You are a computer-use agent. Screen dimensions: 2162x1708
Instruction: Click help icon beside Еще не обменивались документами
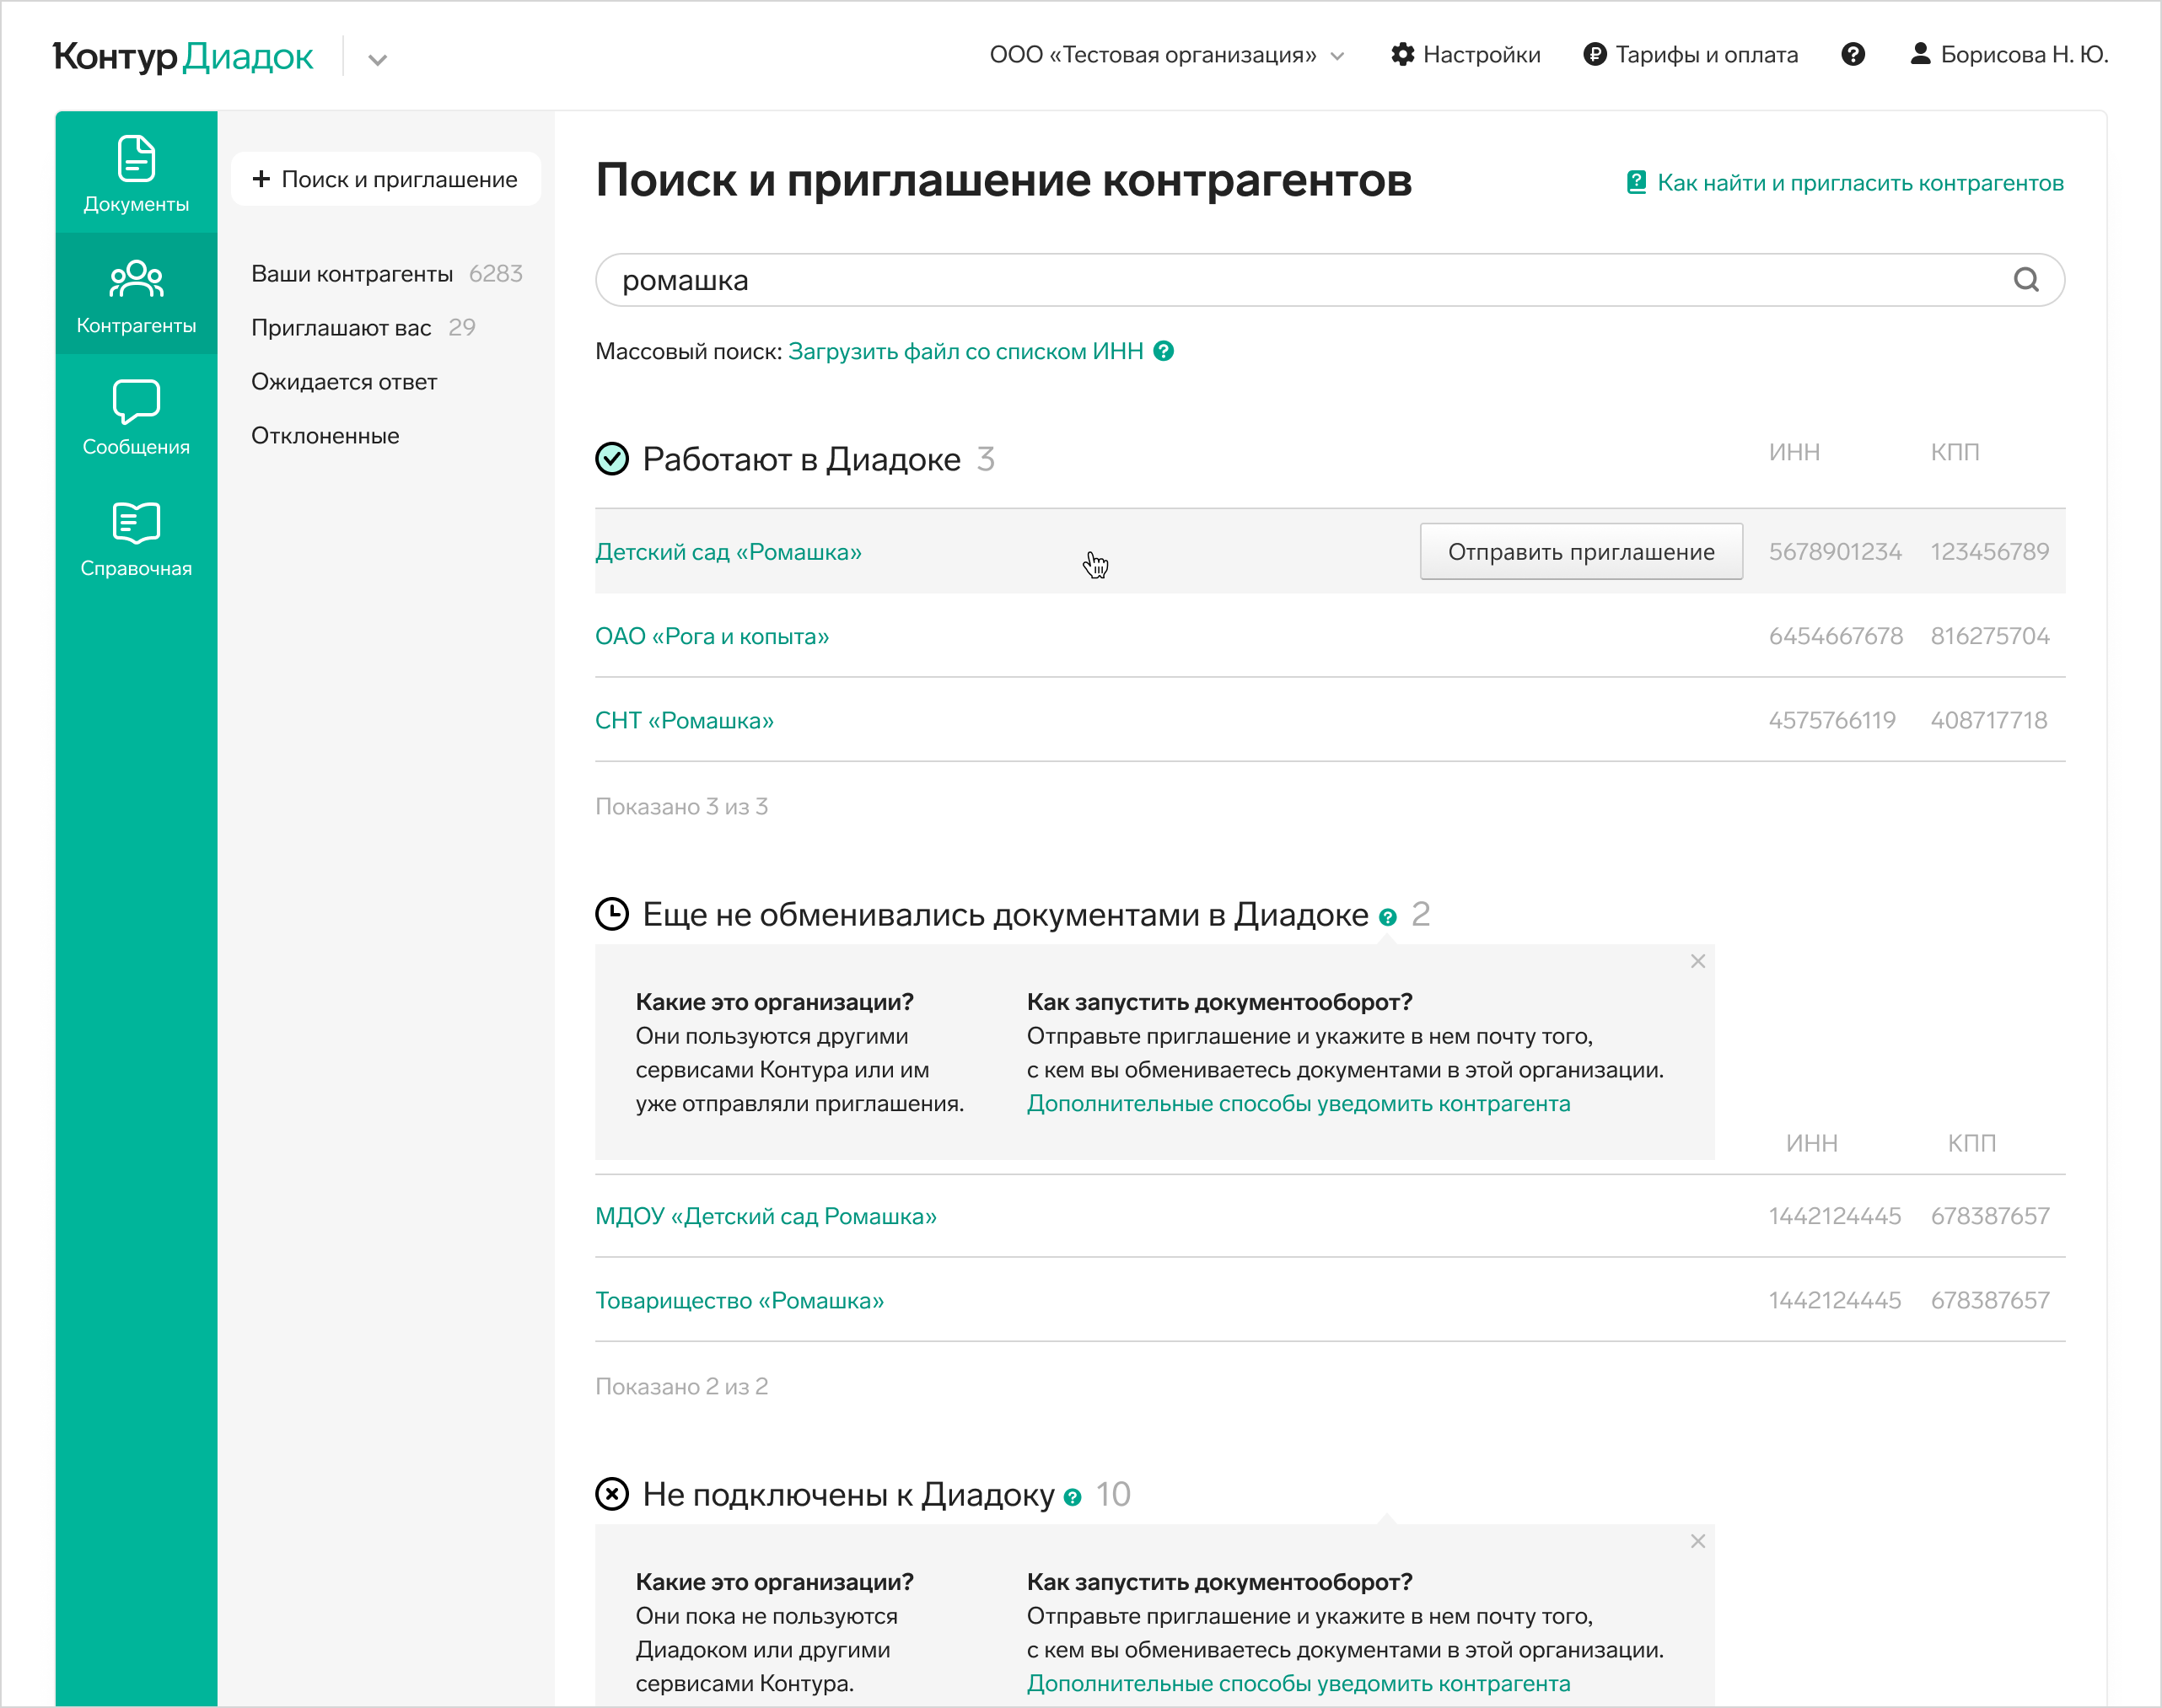tap(1387, 917)
